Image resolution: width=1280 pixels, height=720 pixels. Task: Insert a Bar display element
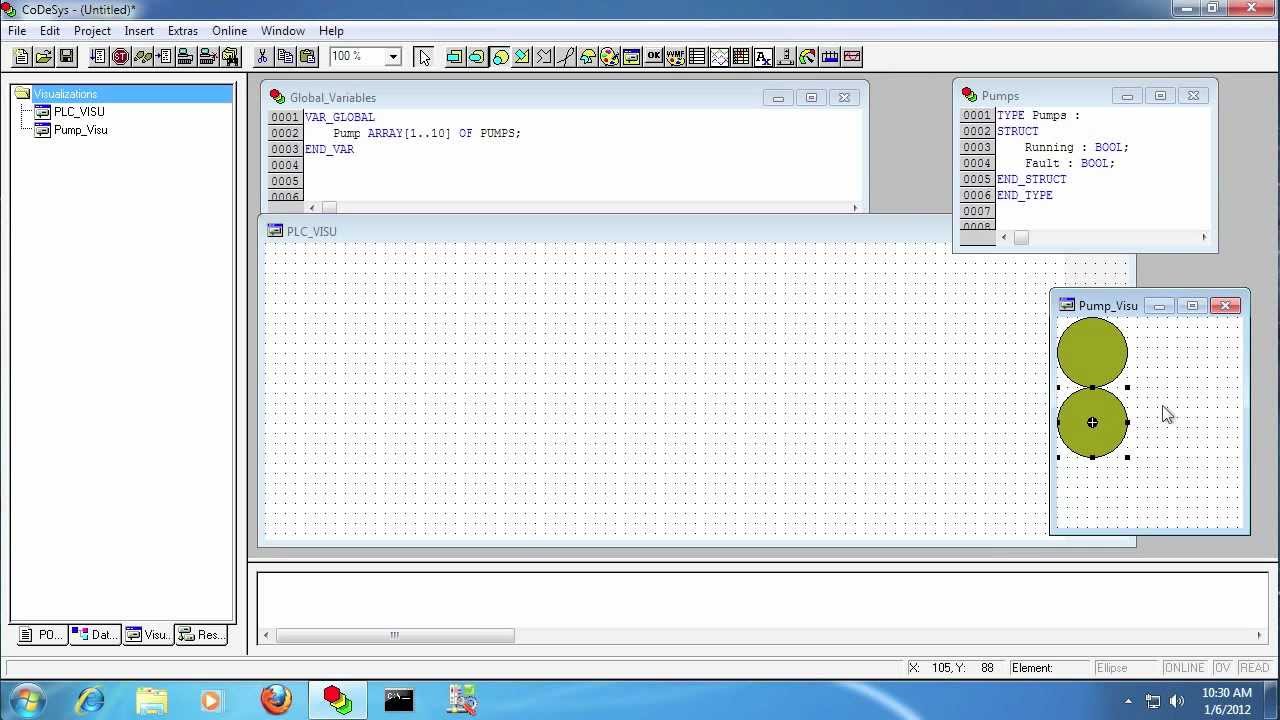coord(829,57)
